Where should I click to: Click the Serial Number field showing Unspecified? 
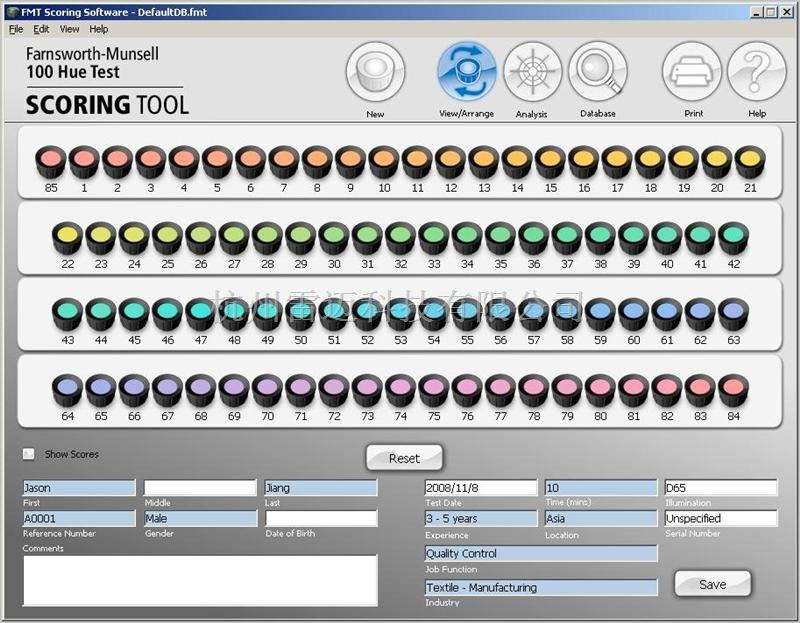pos(721,518)
